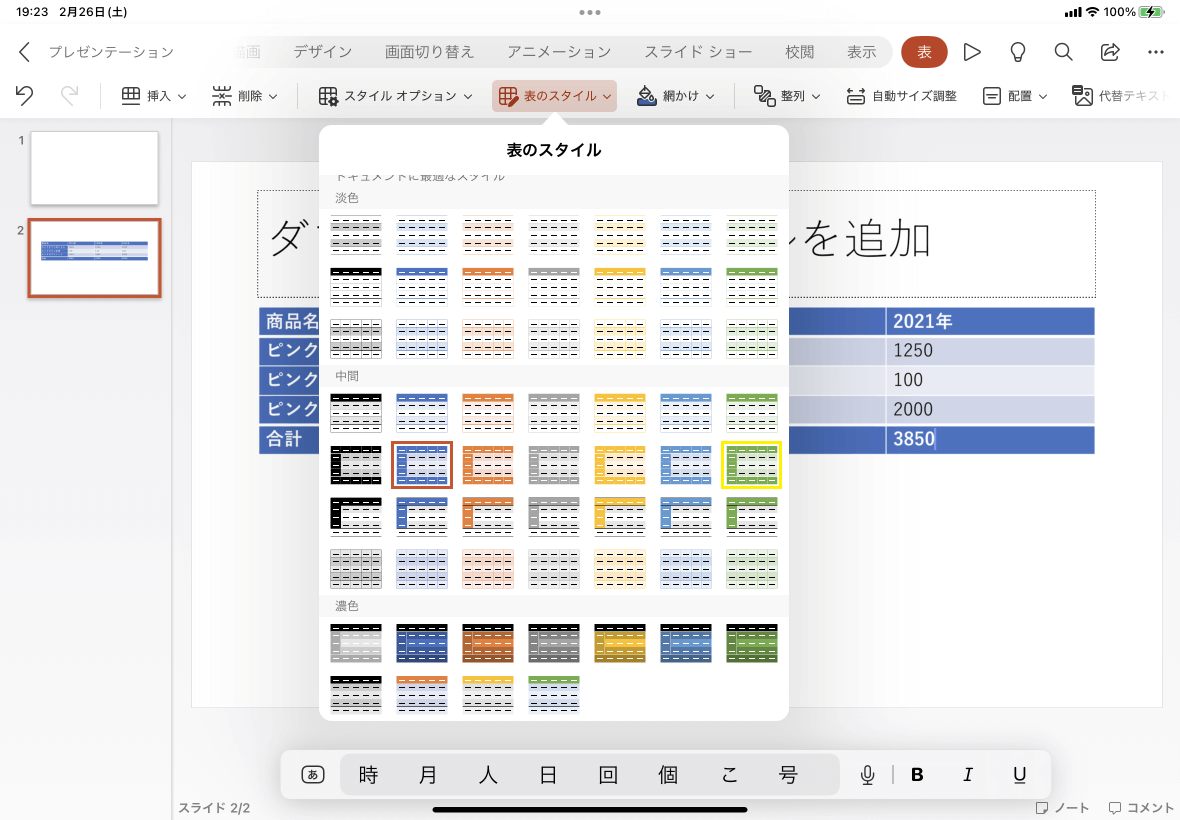
Task: Click the 2021年 header cell
Action: pos(990,321)
